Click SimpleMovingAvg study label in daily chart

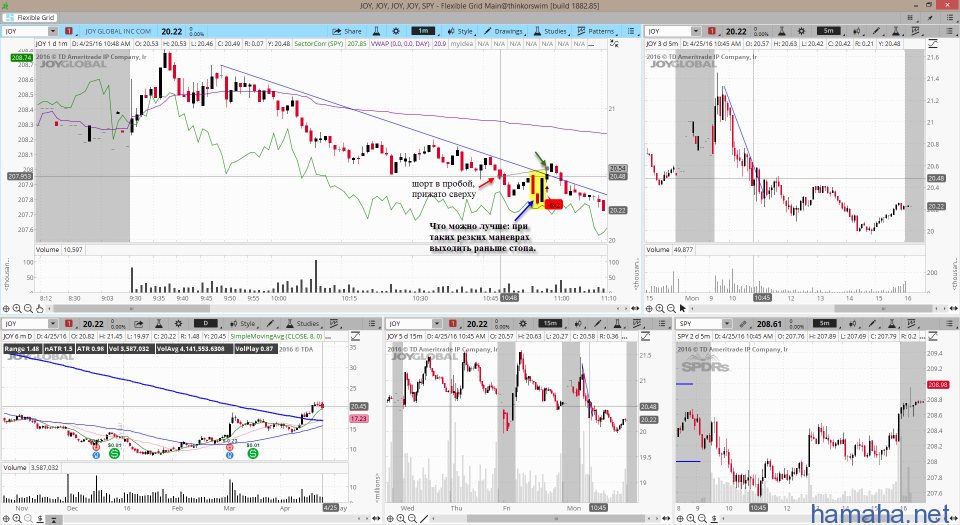point(276,337)
